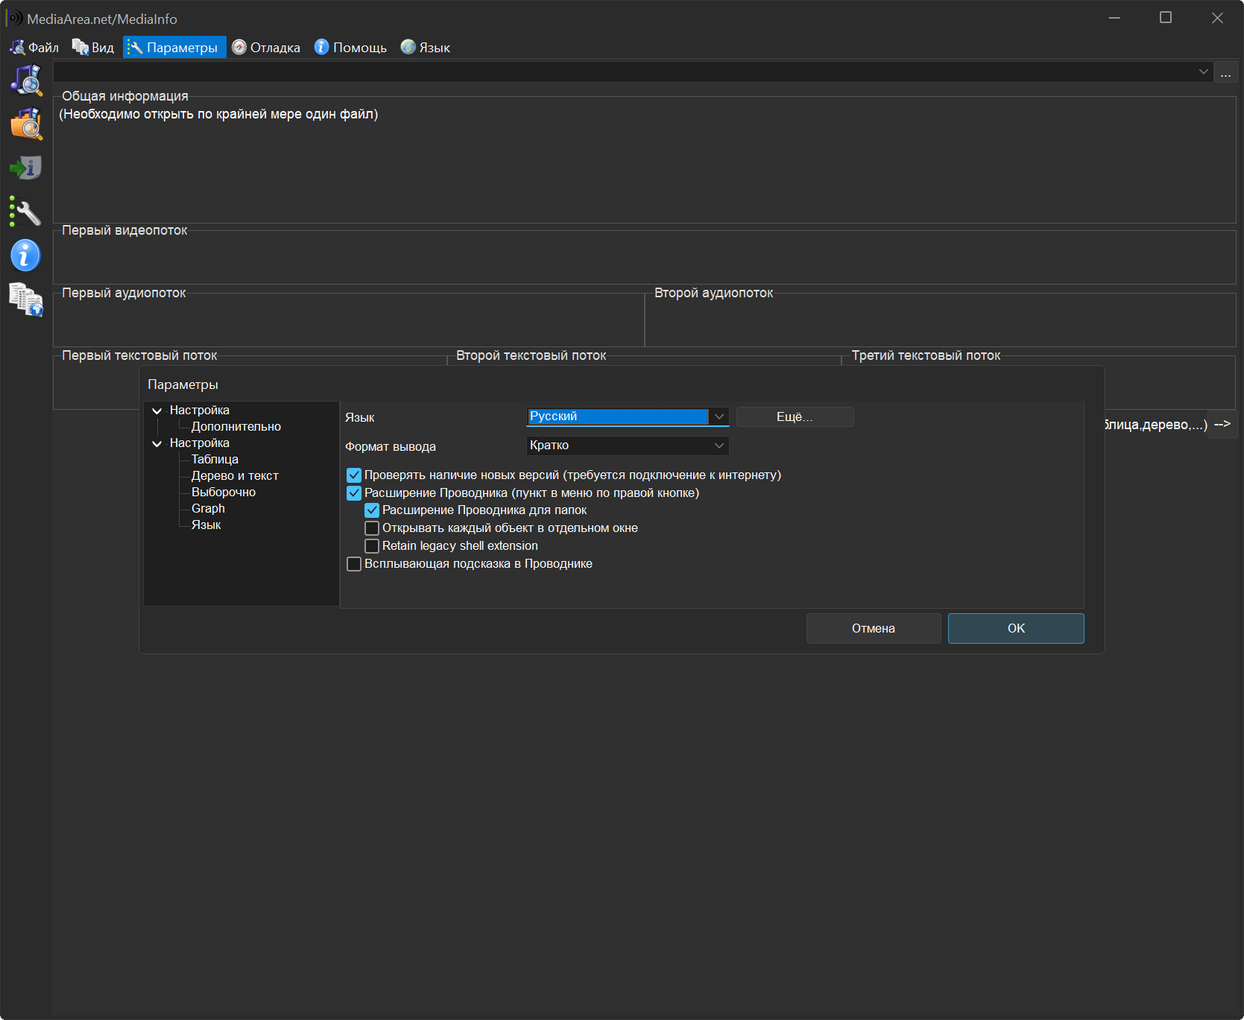
Task: Click the open folder icon in sidebar
Action: [x=26, y=124]
